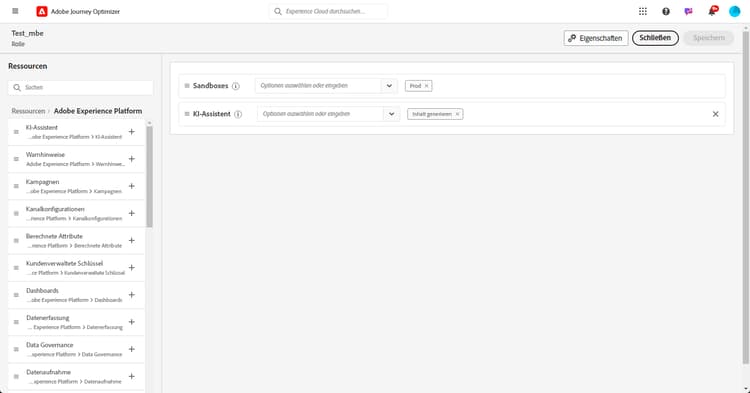Add the Datenerfassung resource with plus

coord(132,322)
